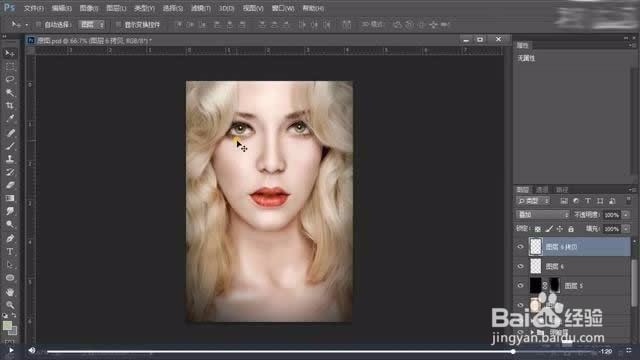640x360 pixels.
Task: Select the Clone Stamp tool
Action: tap(10, 159)
